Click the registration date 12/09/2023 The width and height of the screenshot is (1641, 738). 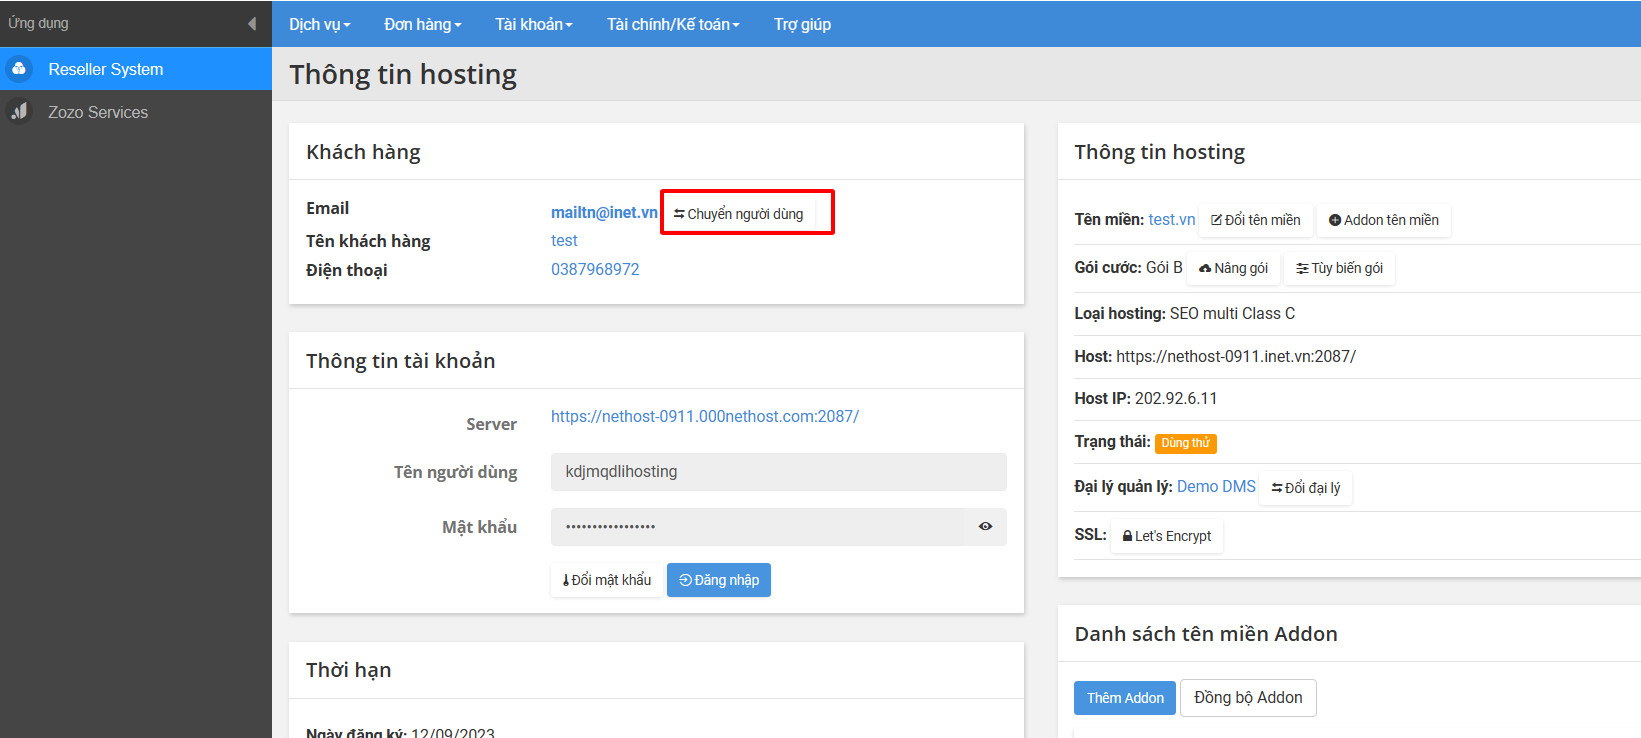tap(453, 733)
